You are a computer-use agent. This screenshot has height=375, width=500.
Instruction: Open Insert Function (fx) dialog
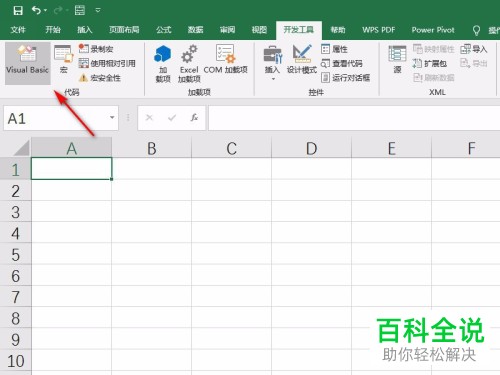(x=194, y=117)
